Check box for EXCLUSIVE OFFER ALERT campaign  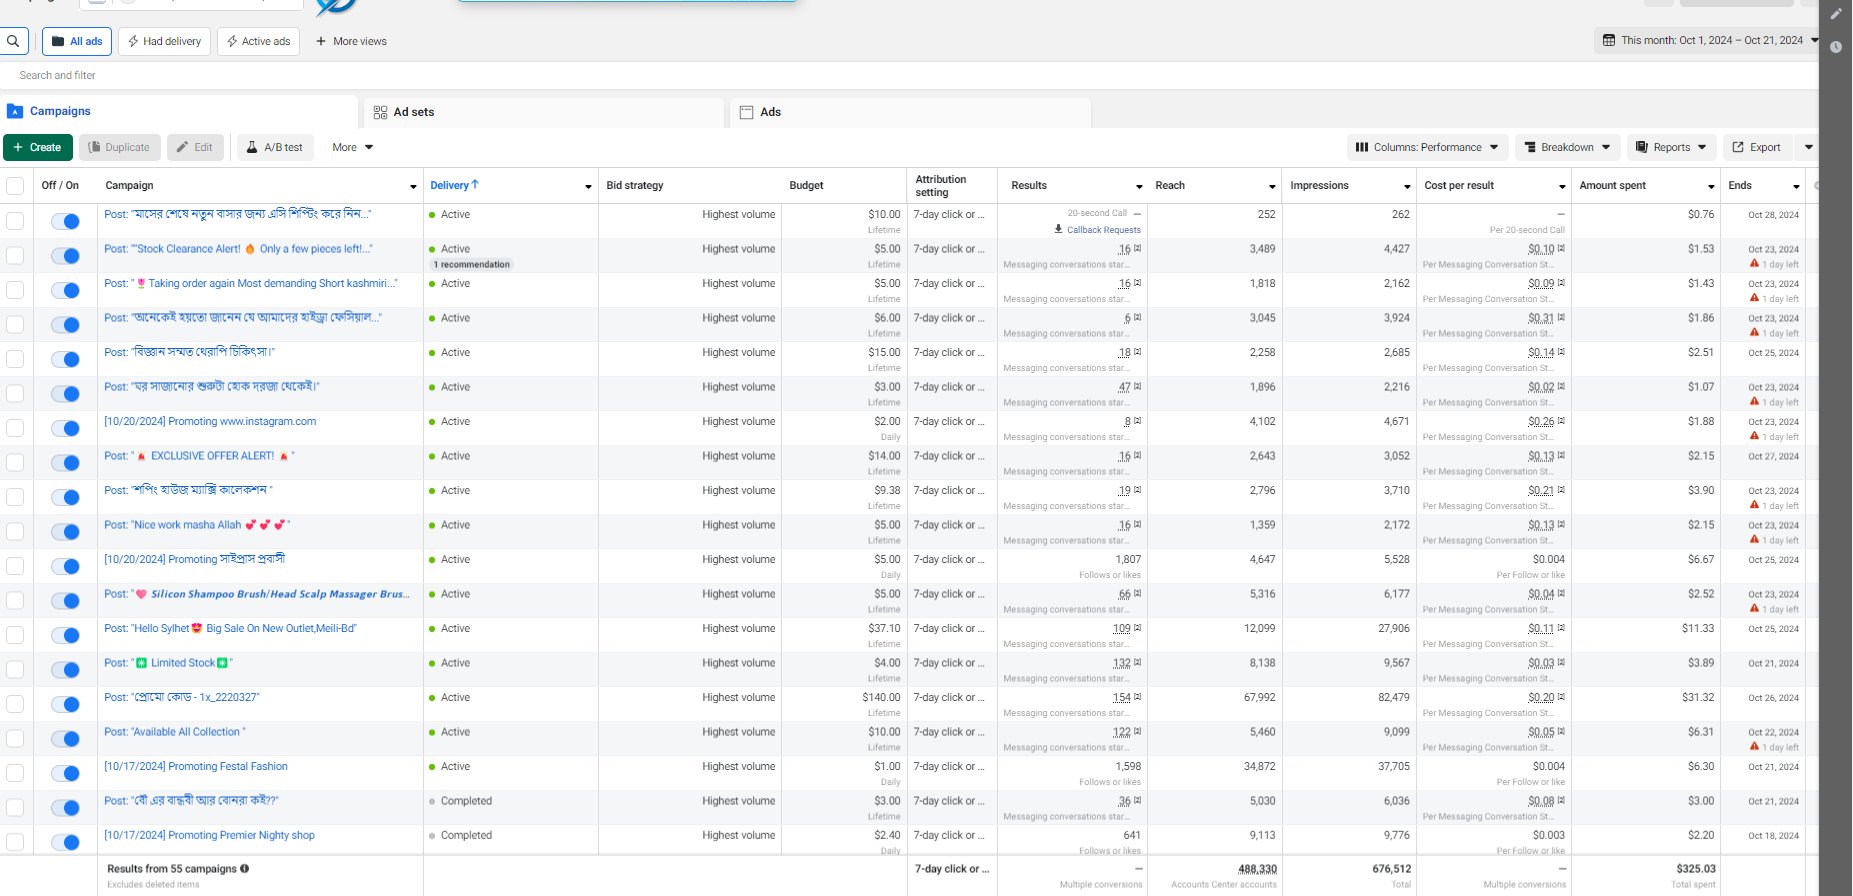pos(15,462)
